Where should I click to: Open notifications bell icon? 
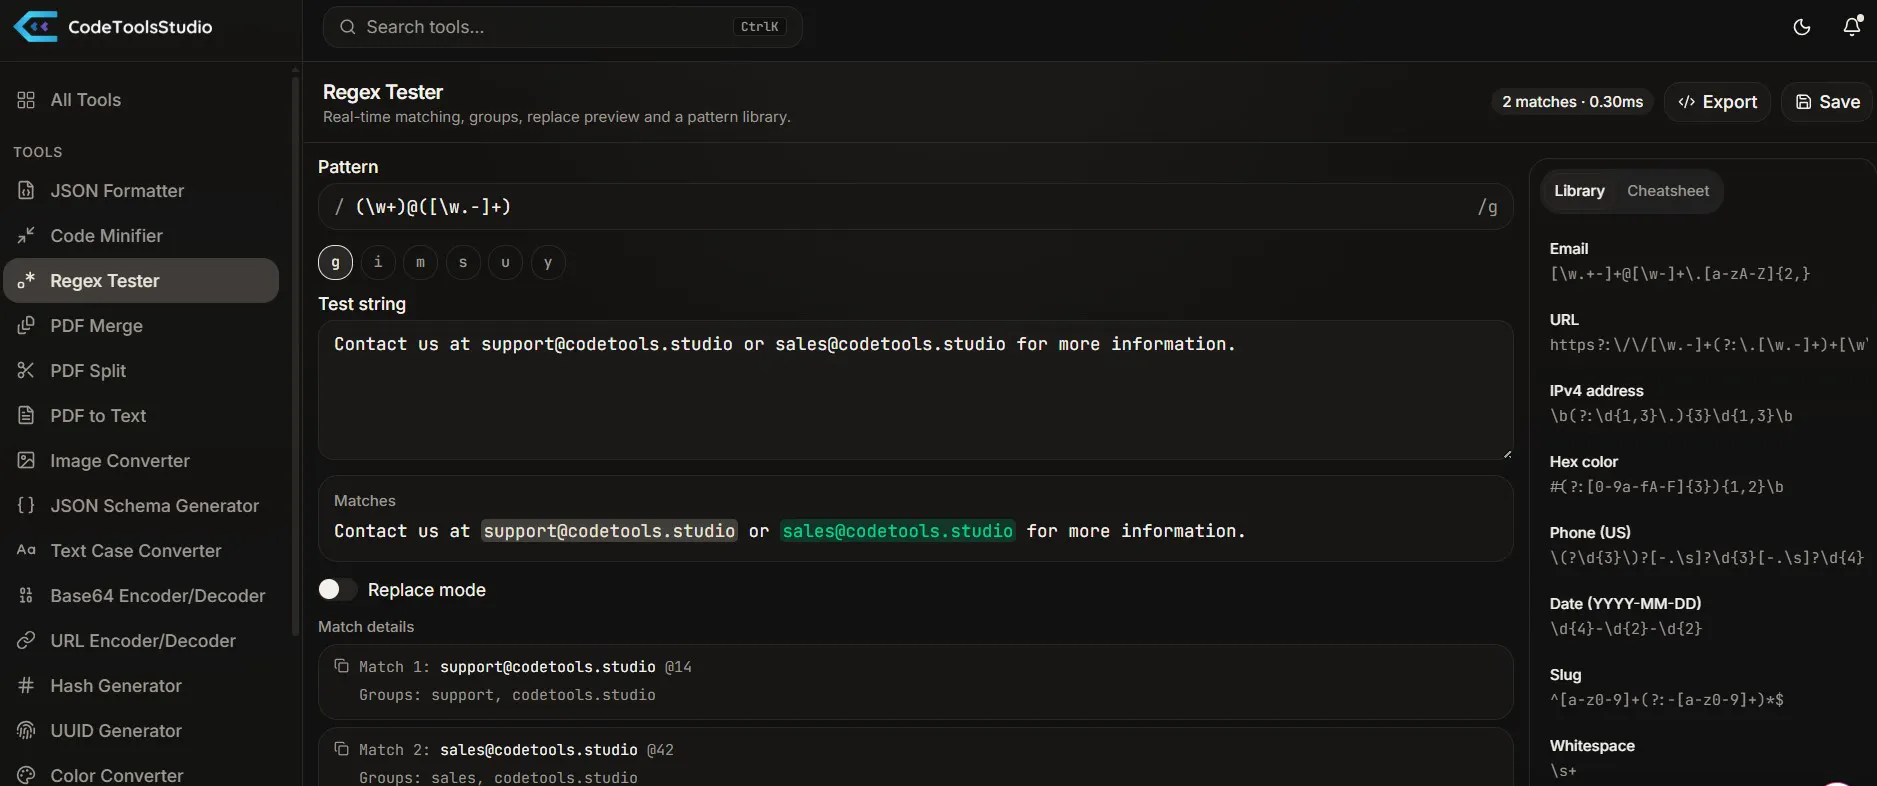[1852, 26]
